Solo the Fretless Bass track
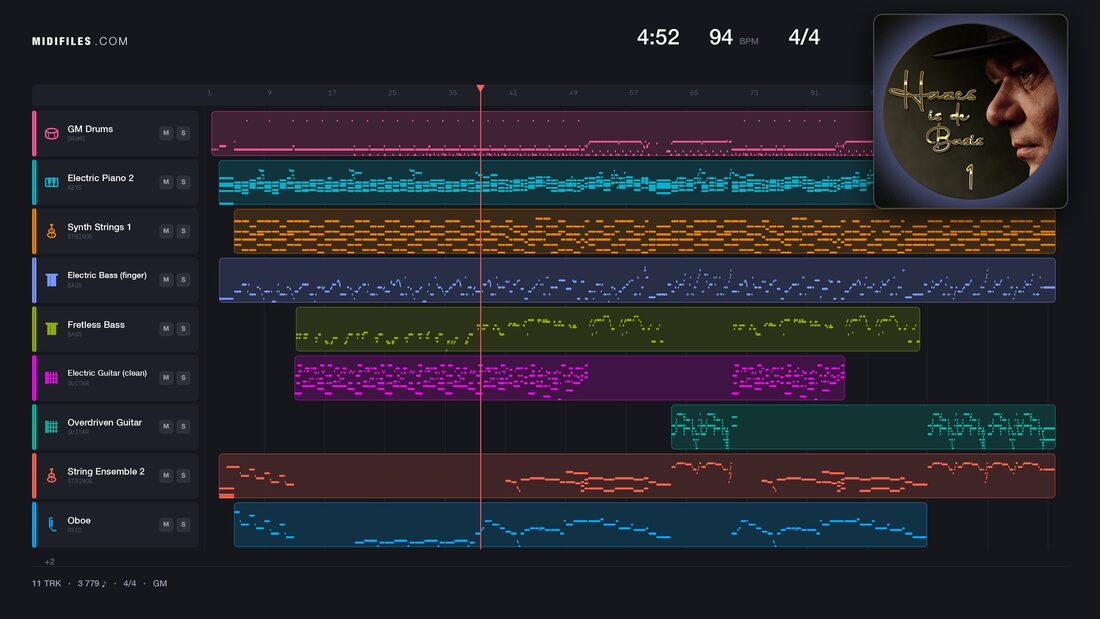Image resolution: width=1100 pixels, height=619 pixels. [183, 328]
